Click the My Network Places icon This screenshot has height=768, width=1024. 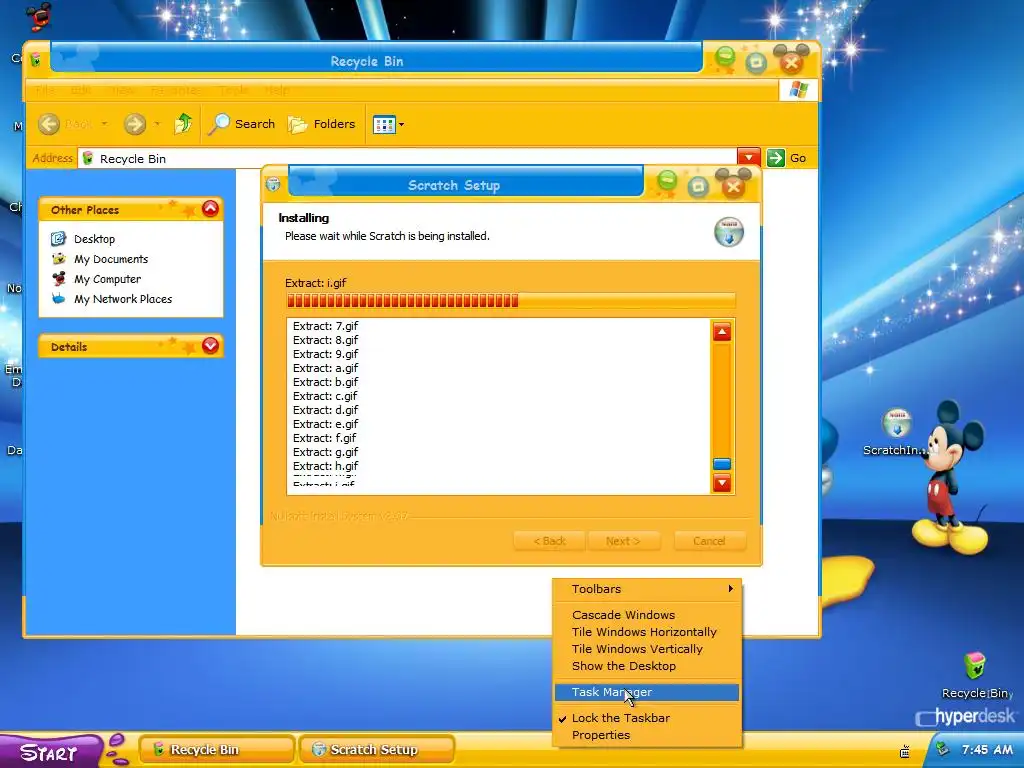59,298
